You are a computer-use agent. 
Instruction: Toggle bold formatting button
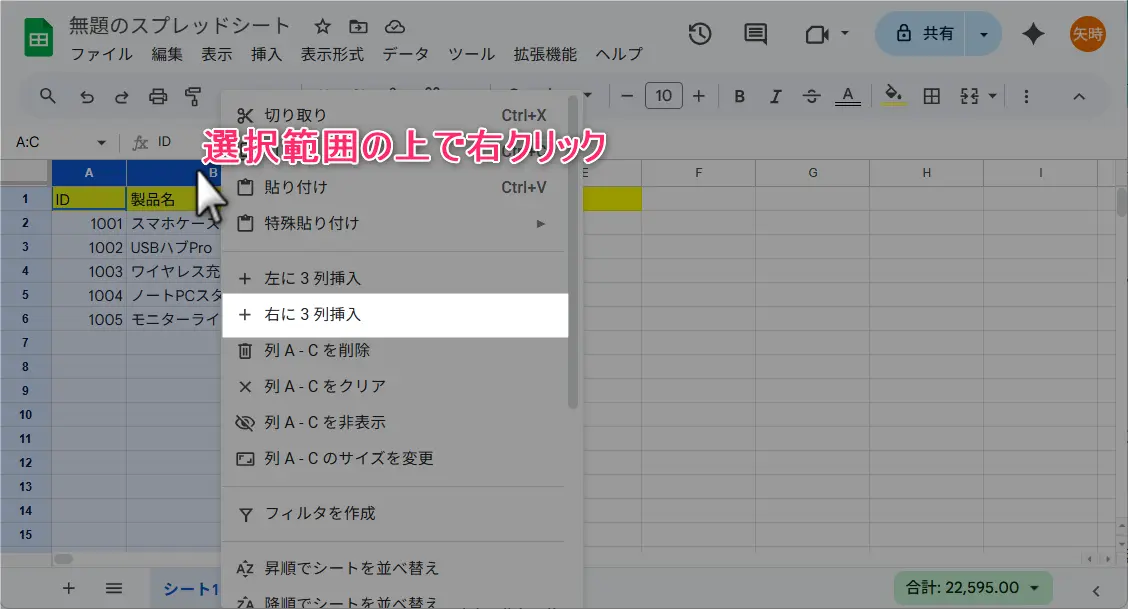[739, 96]
